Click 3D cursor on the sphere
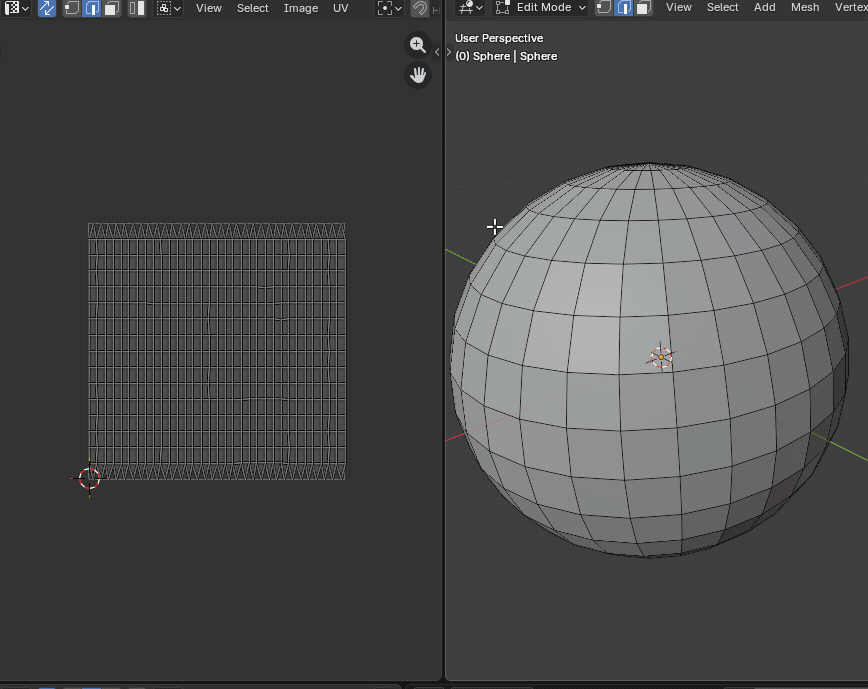Image resolution: width=868 pixels, height=689 pixels. click(661, 358)
